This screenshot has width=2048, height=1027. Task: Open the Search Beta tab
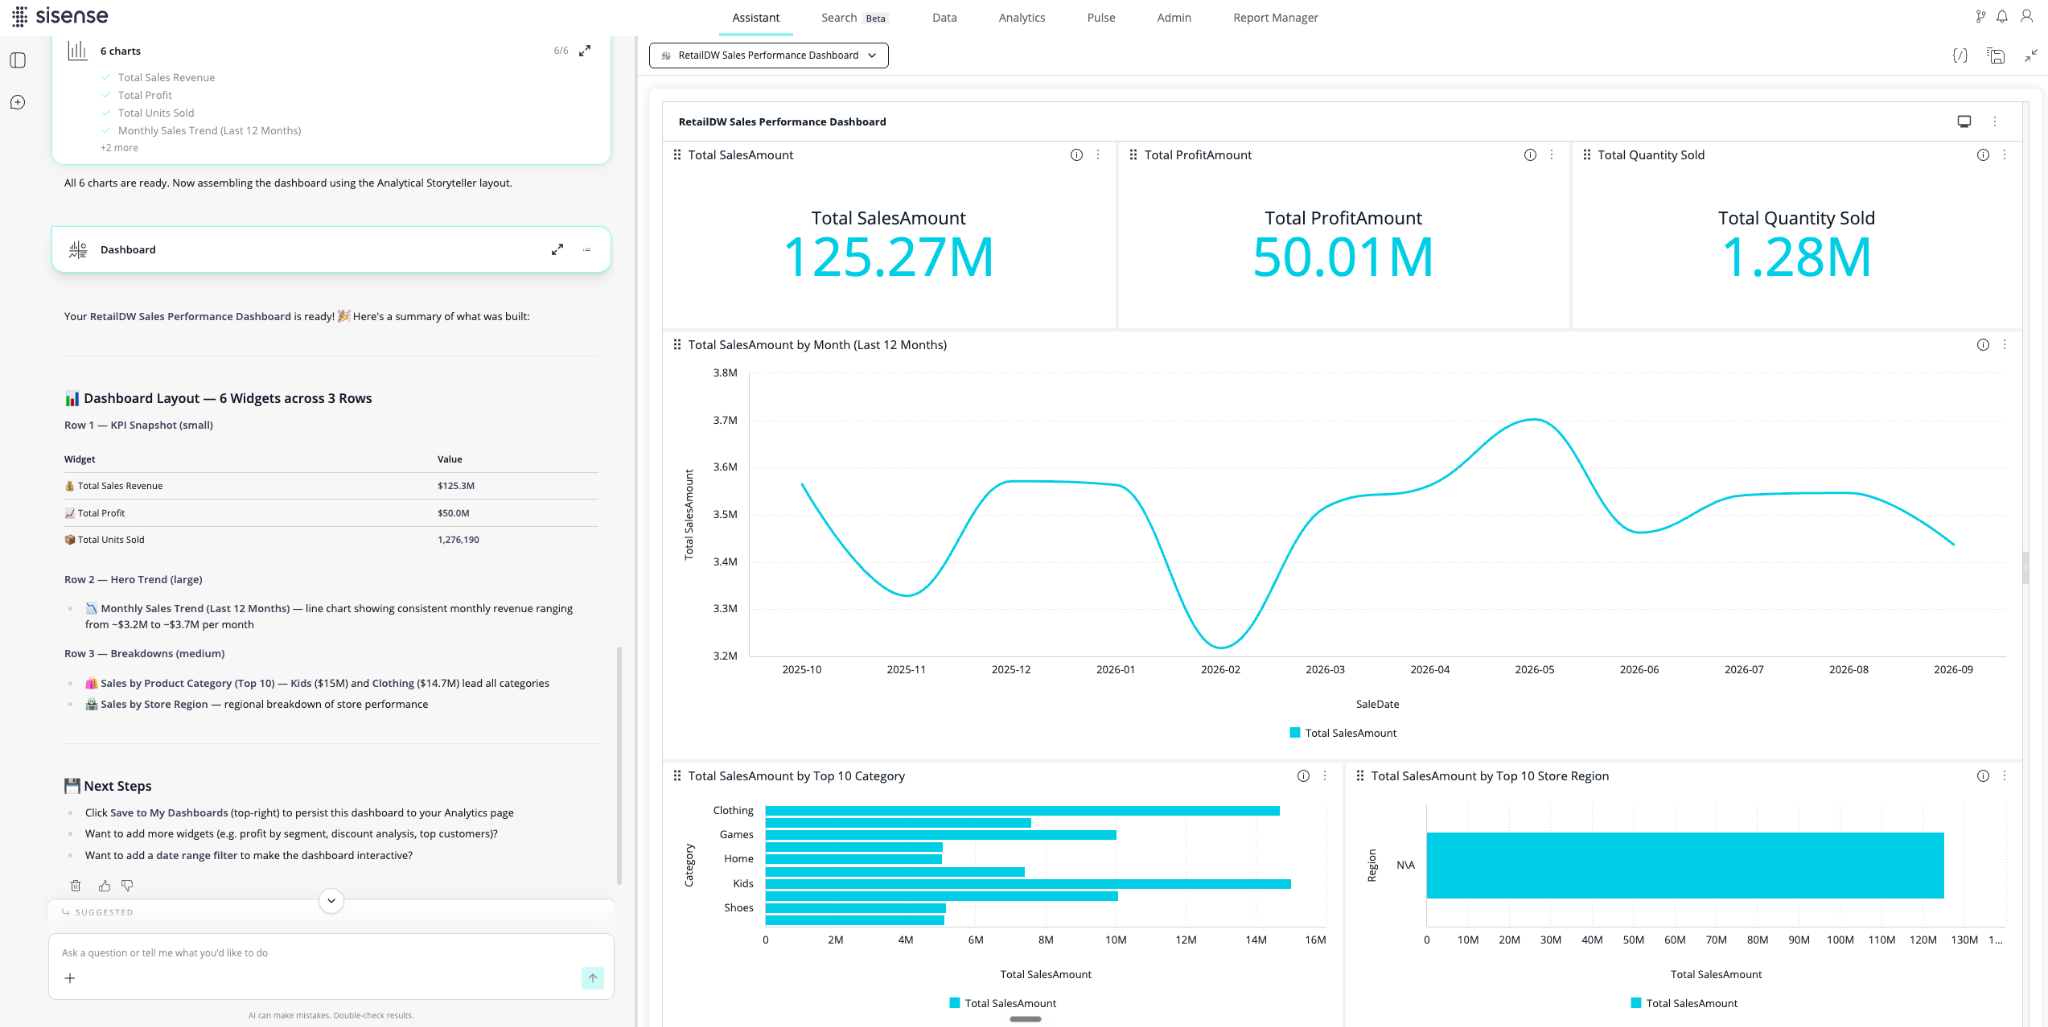coord(854,18)
